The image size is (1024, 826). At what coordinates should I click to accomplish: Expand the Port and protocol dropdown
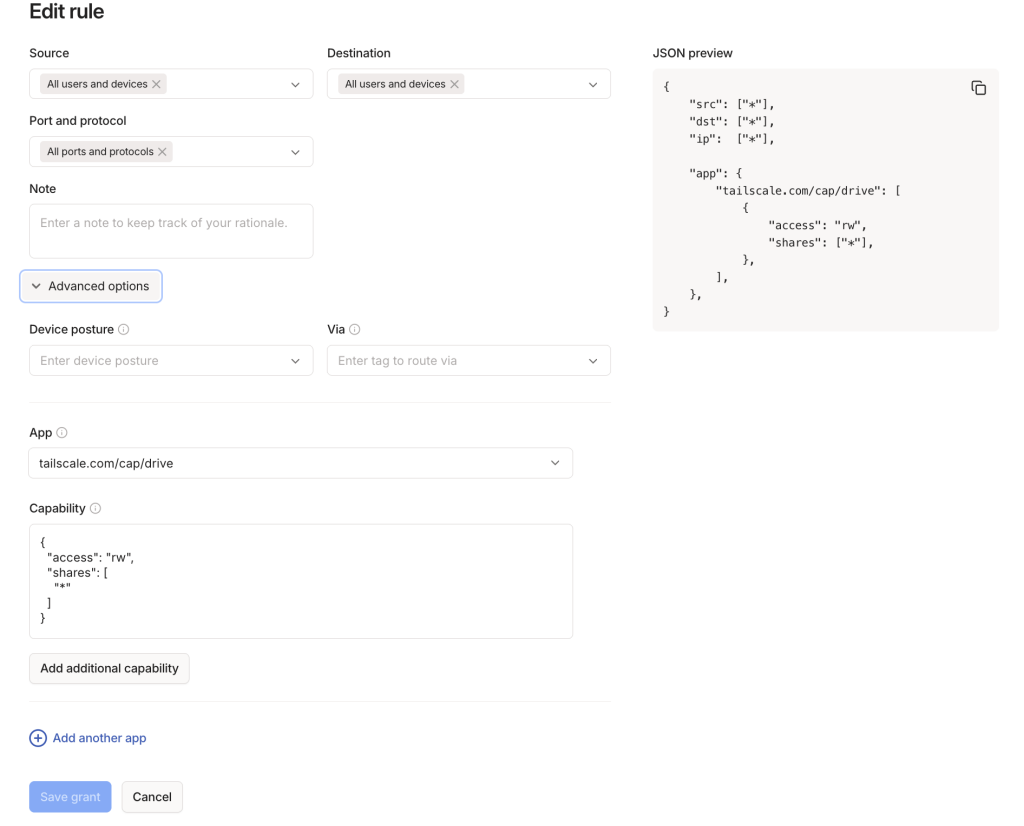pos(295,152)
